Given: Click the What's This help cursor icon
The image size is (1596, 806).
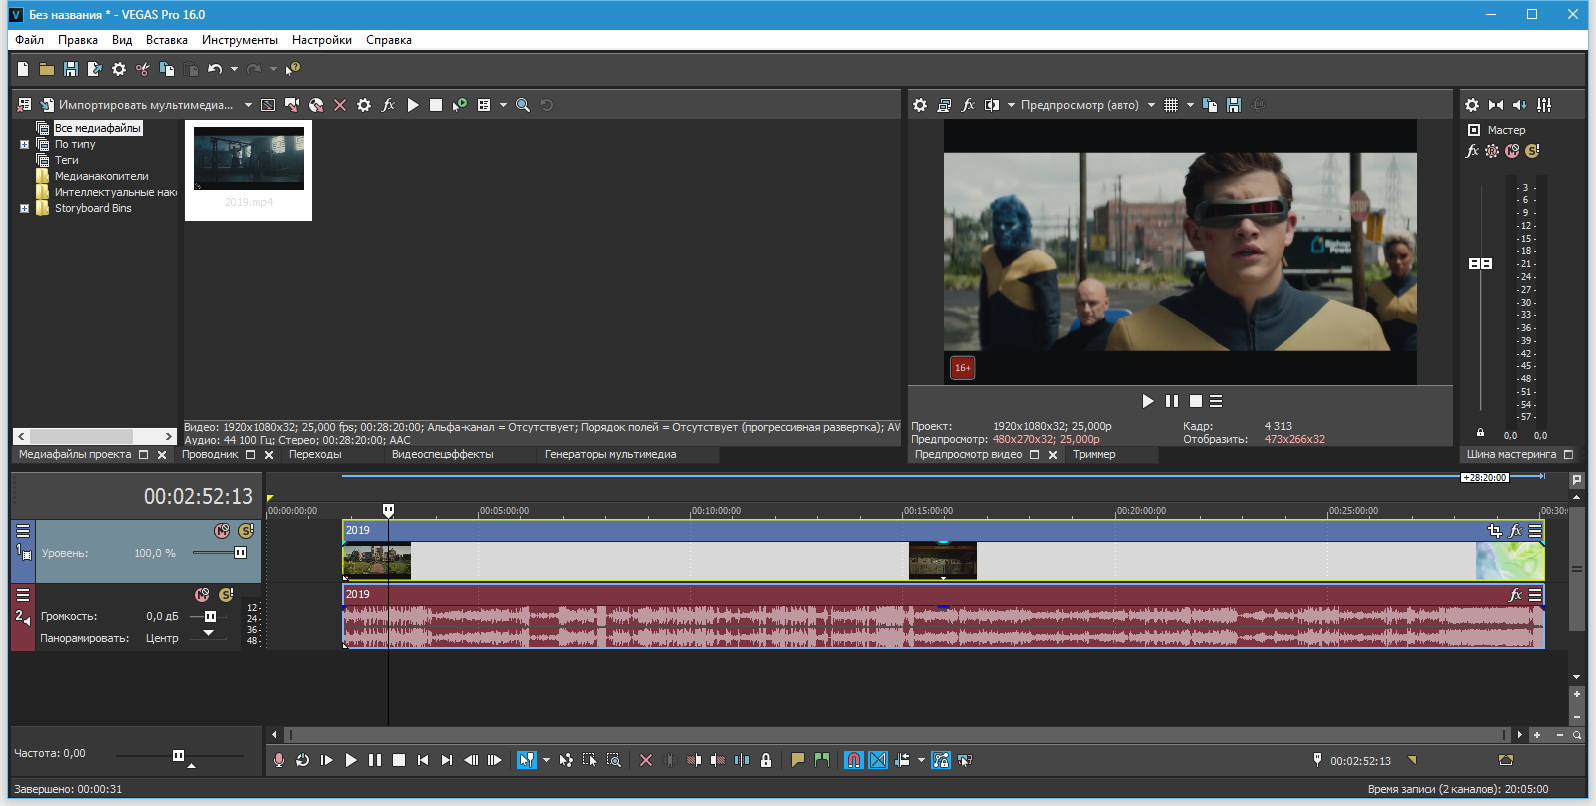Looking at the screenshot, I should [292, 69].
